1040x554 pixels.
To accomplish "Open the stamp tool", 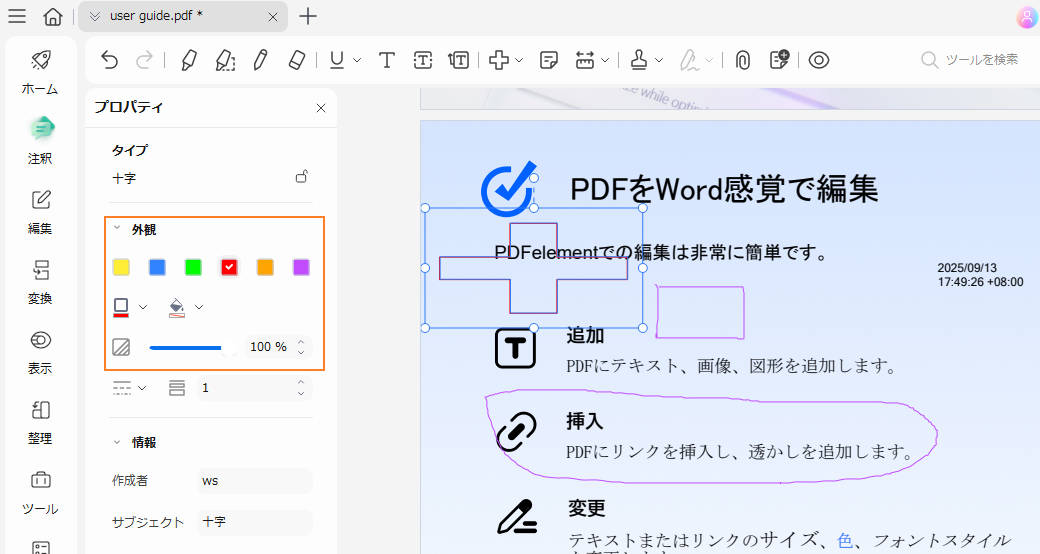I will [x=639, y=60].
